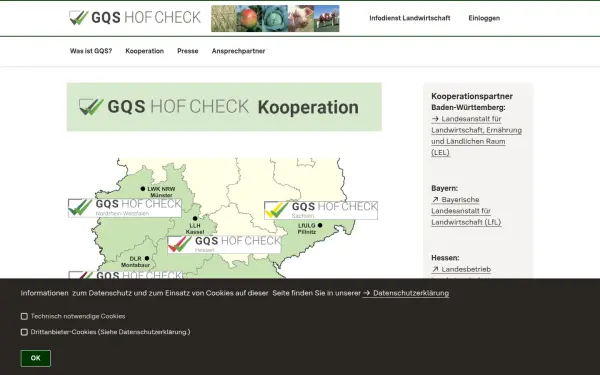This screenshot has width=600, height=375.
Task: Toggle 'Technisch notwendige Cookies' checkbox
Action: (24, 316)
